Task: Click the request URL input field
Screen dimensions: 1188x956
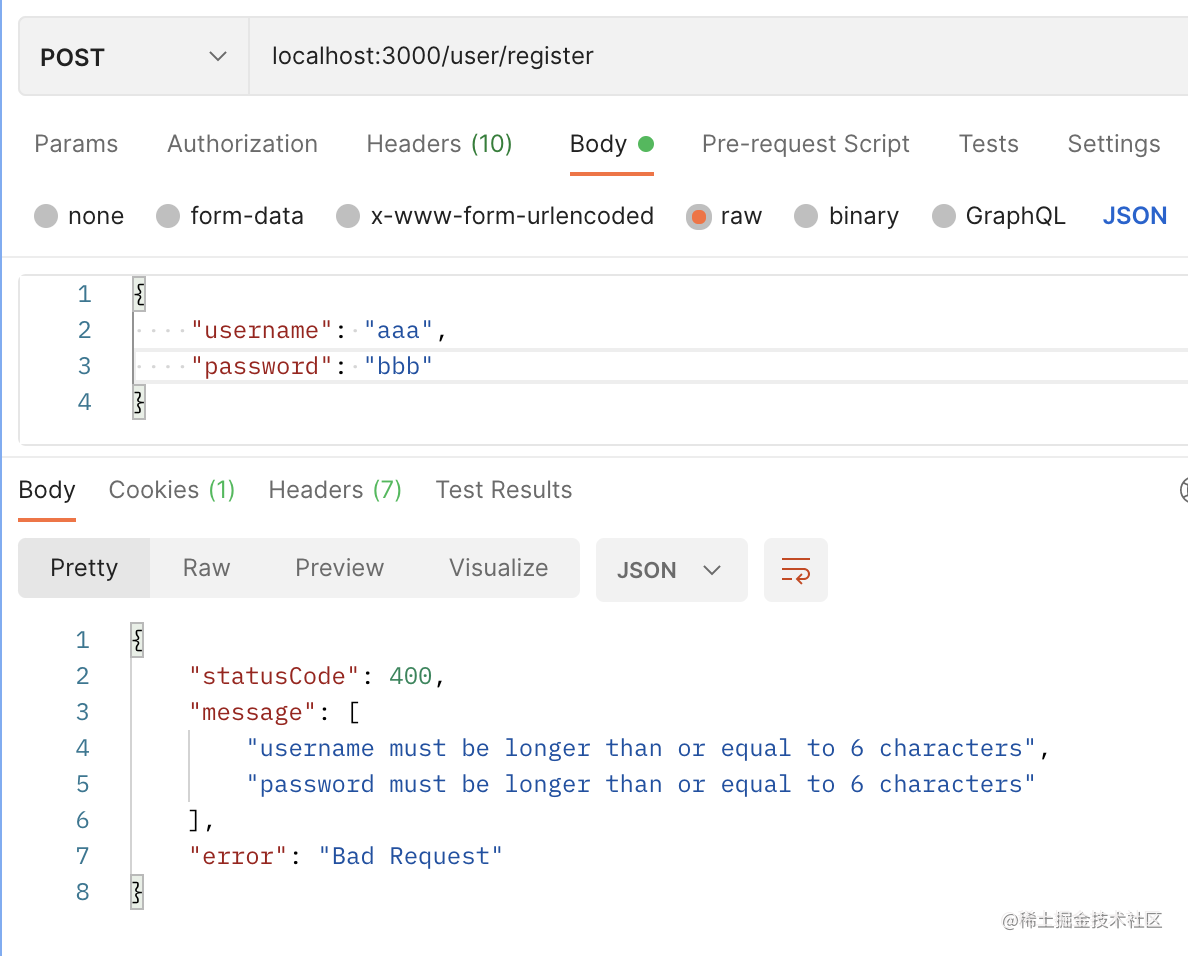Action: pyautogui.click(x=700, y=57)
